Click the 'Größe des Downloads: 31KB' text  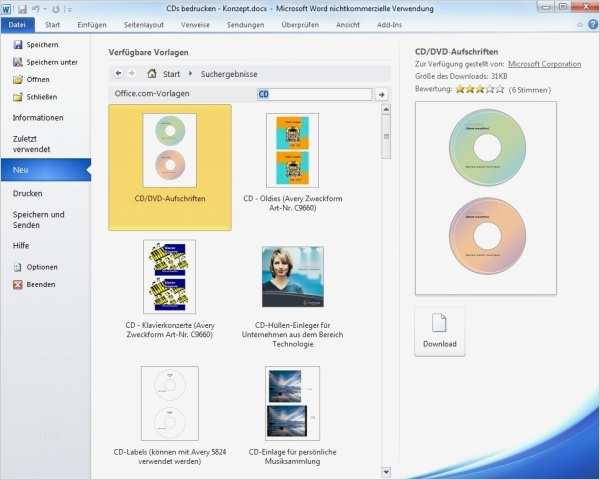[461, 76]
